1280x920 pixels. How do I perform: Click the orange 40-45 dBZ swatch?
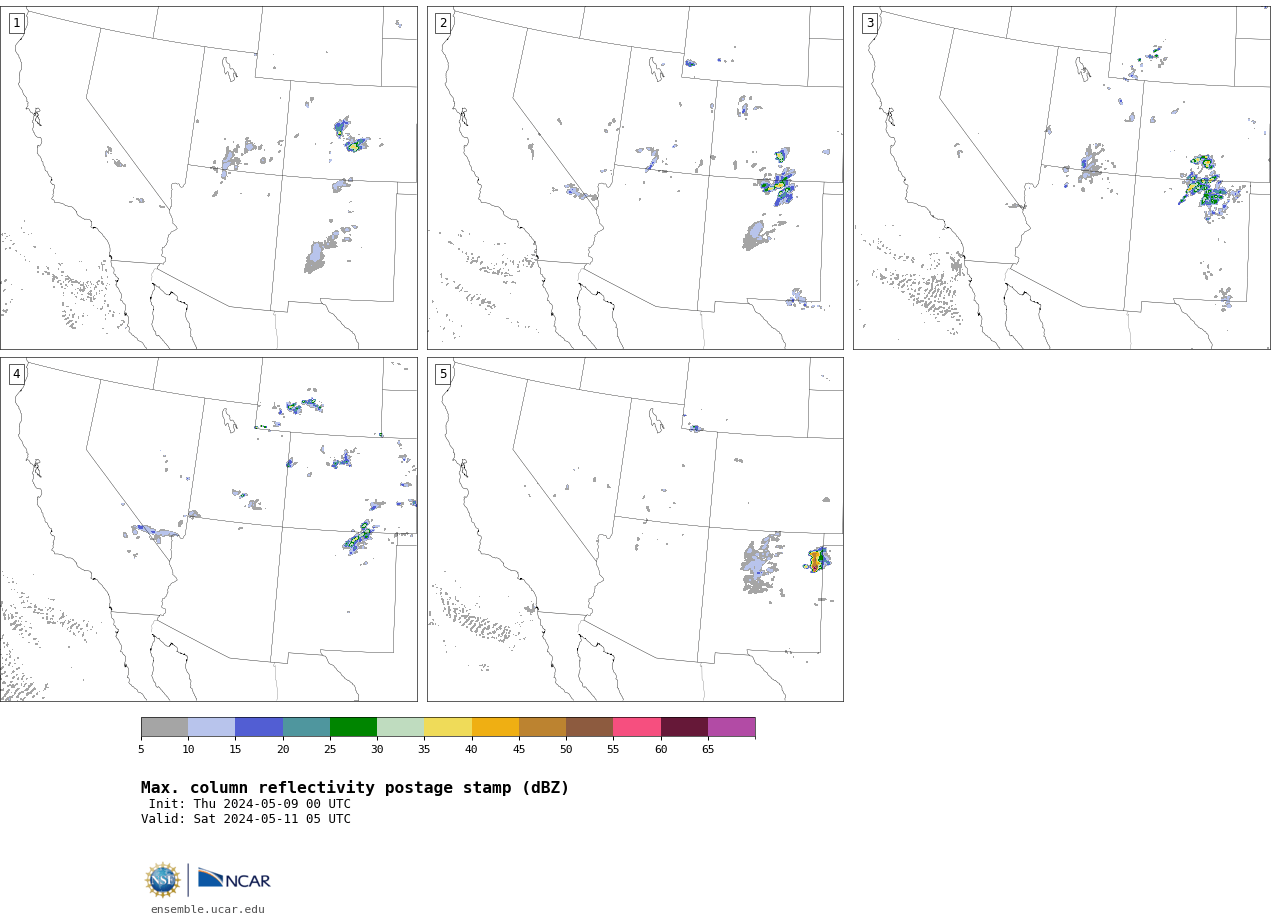pyautogui.click(x=495, y=727)
